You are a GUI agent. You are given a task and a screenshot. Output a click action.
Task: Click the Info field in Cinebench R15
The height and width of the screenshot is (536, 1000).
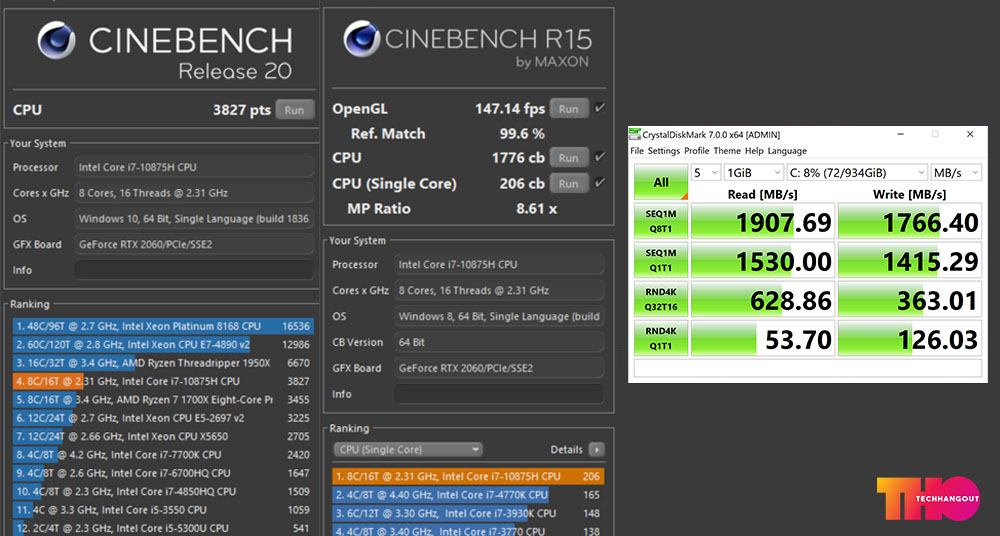(499, 394)
